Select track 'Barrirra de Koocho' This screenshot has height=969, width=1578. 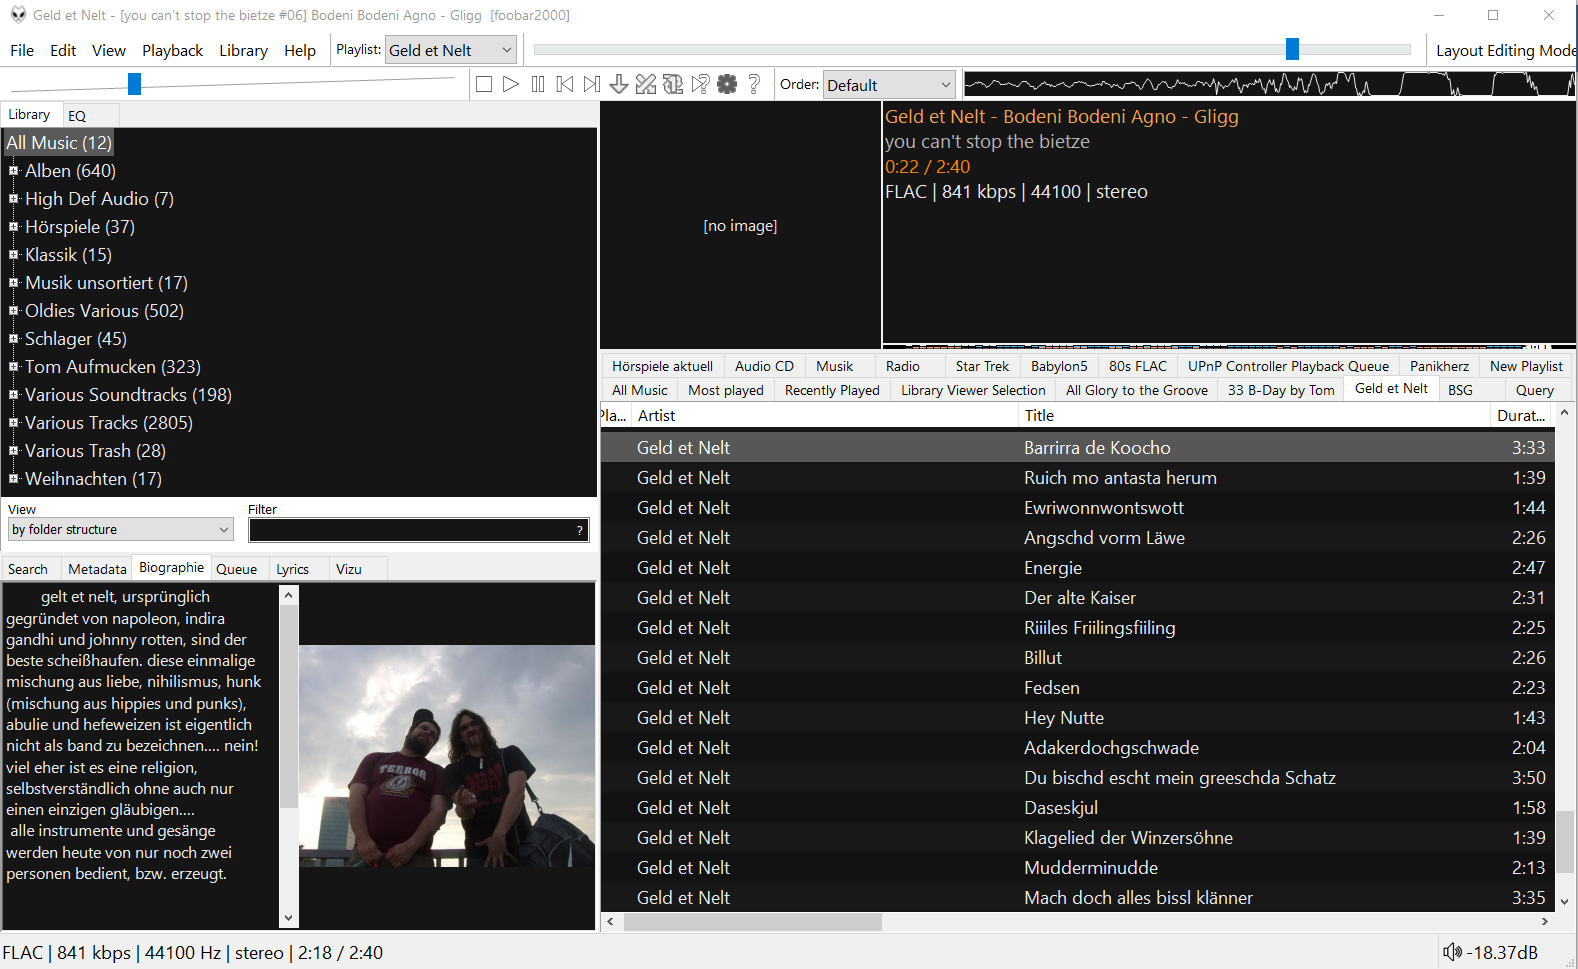pyautogui.click(x=1077, y=447)
